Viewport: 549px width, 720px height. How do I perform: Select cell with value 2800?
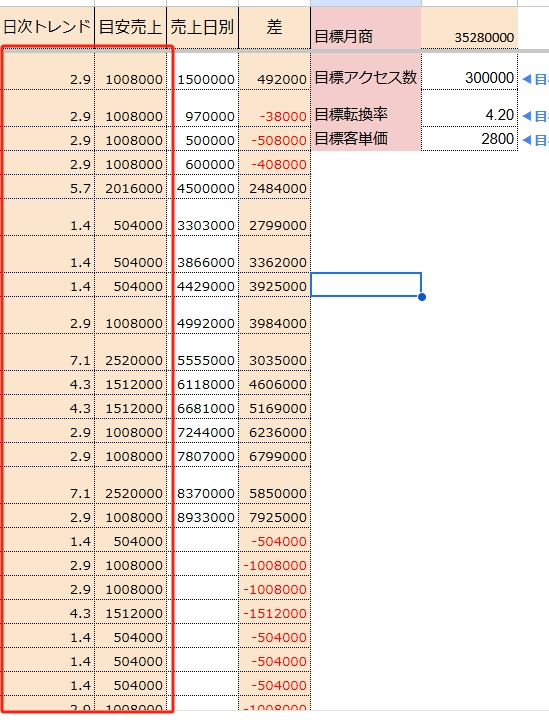[469, 139]
